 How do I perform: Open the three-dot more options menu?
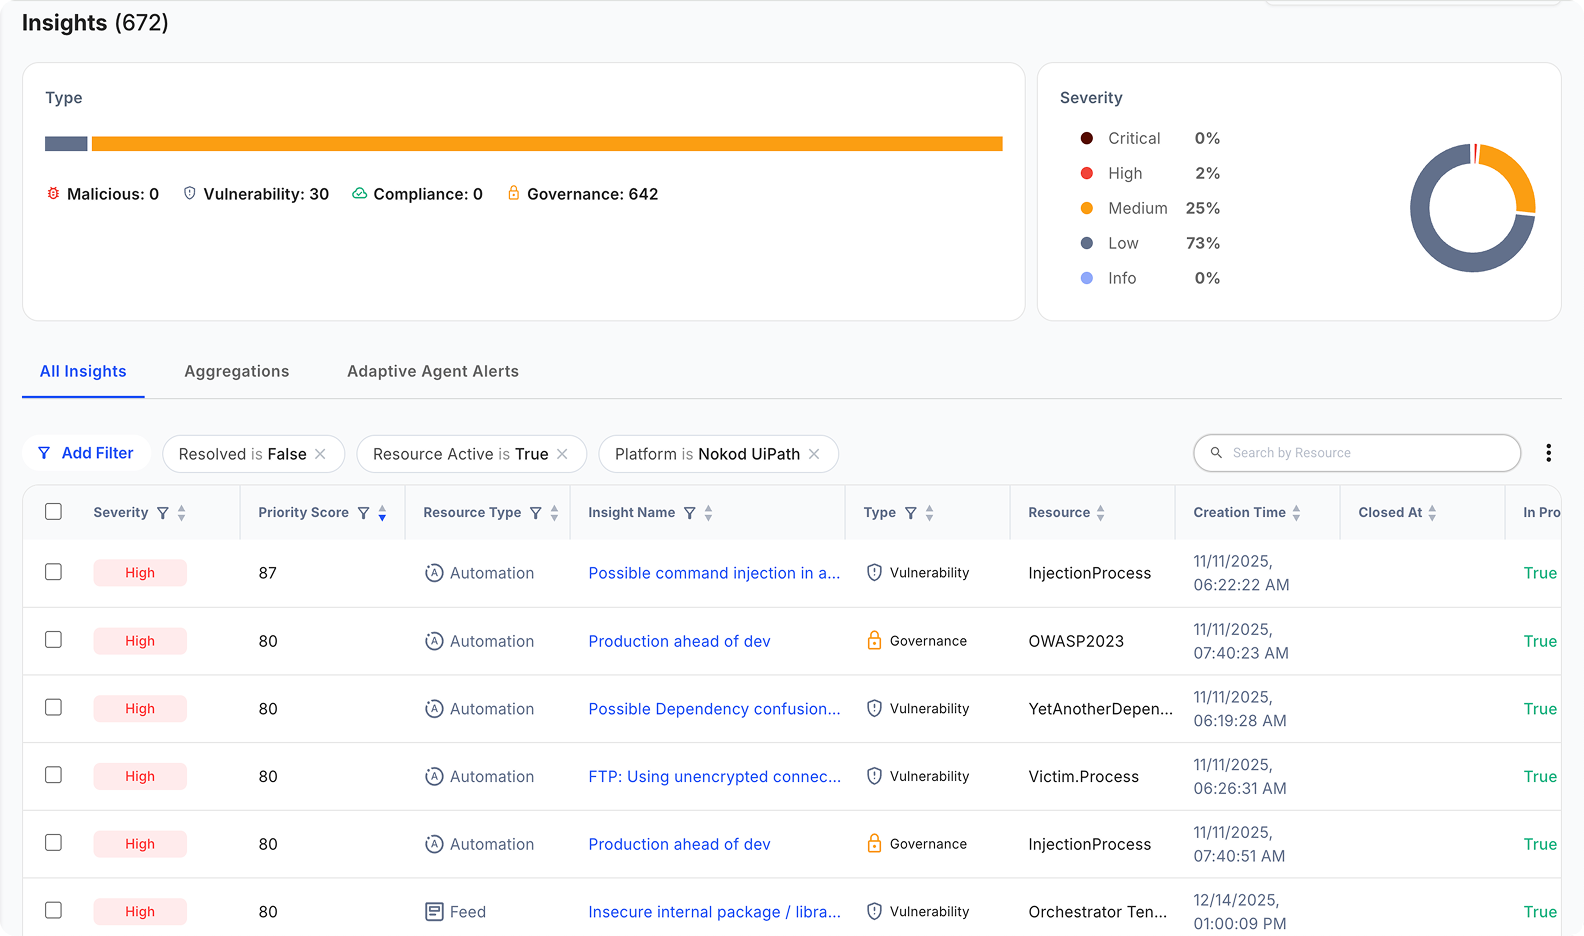[x=1548, y=453]
